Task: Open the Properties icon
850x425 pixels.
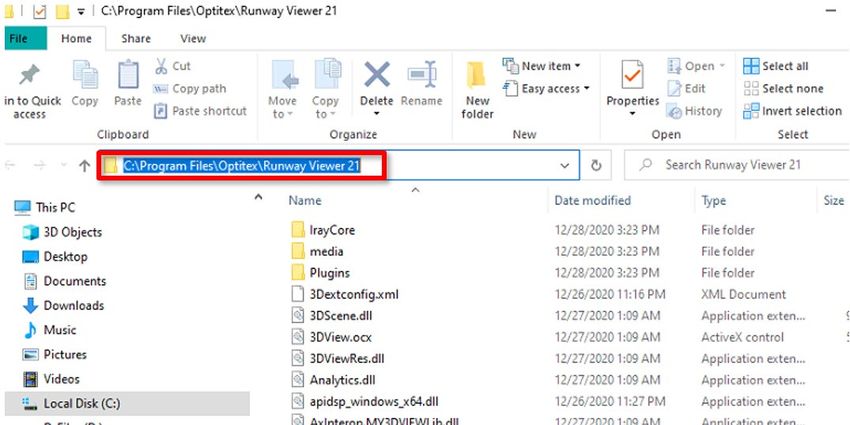Action: (632, 76)
